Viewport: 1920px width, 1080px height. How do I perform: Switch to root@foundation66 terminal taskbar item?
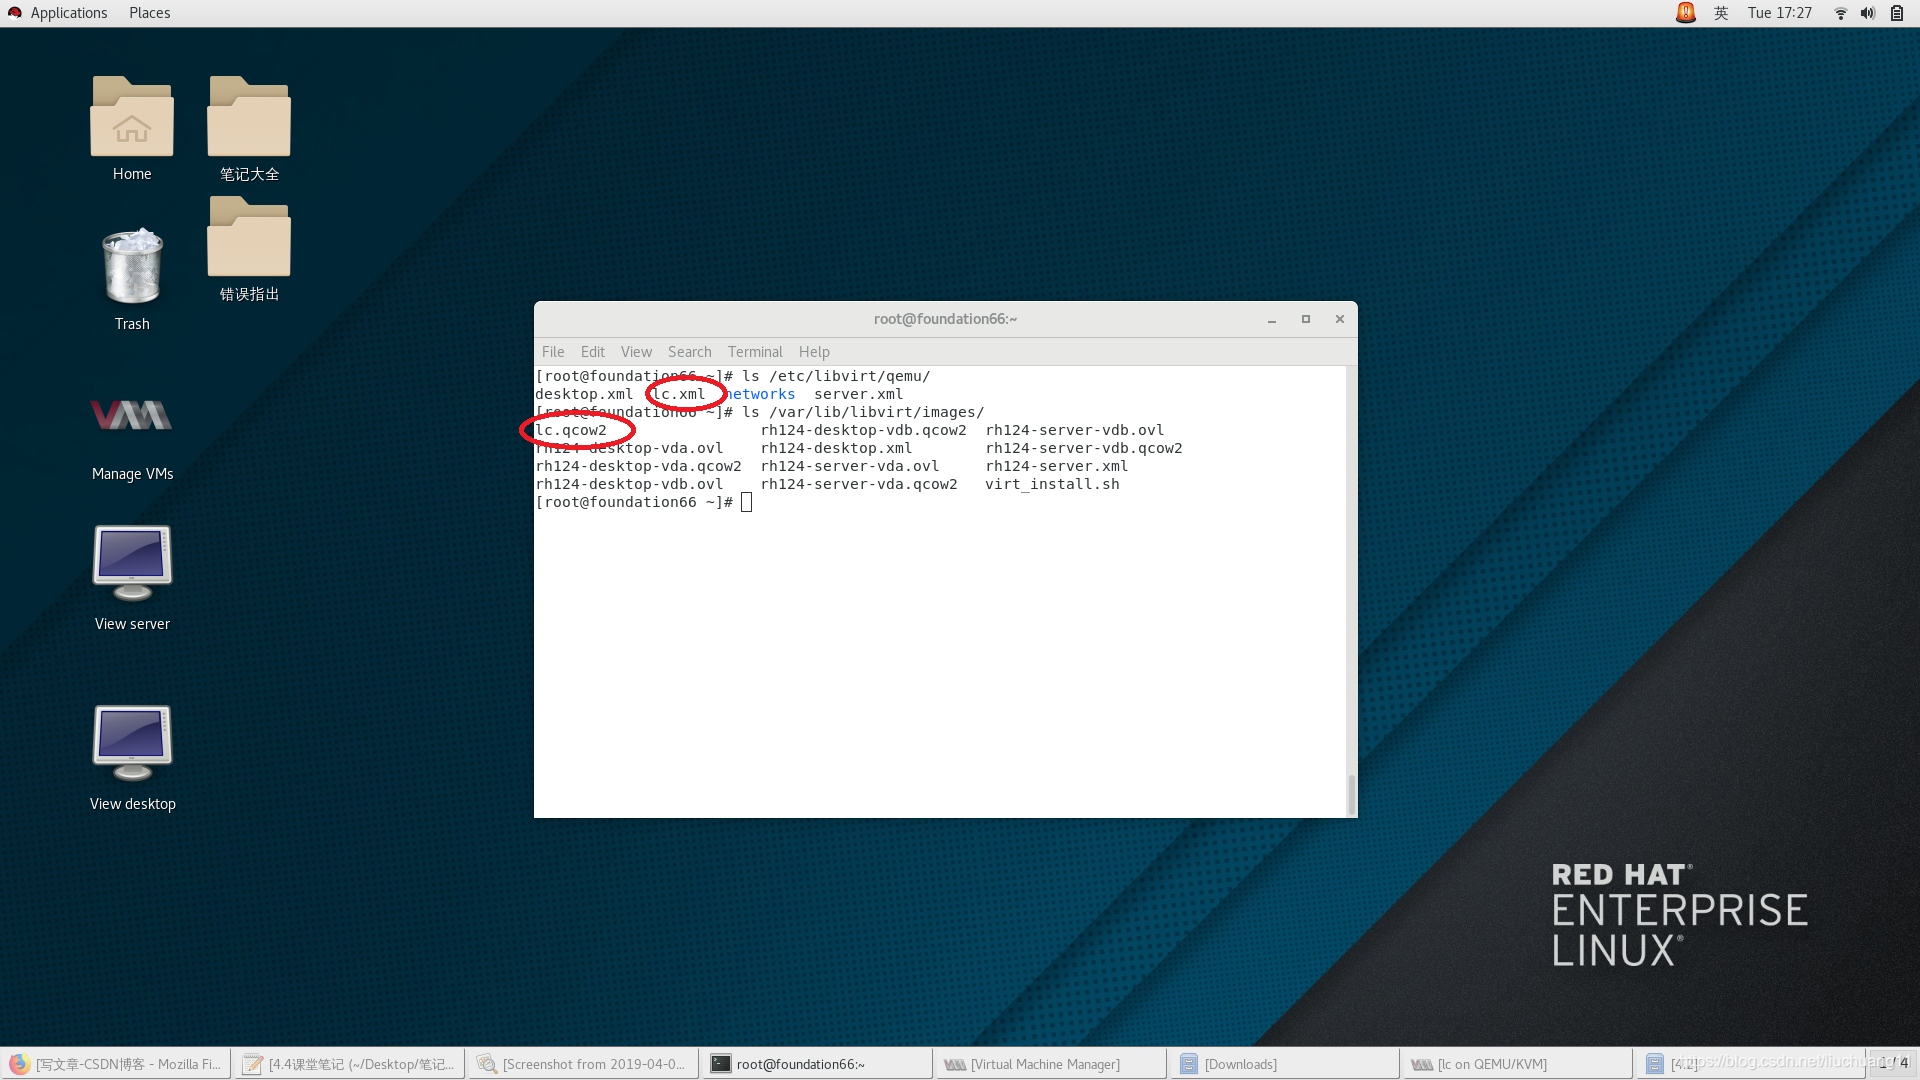(x=817, y=1064)
